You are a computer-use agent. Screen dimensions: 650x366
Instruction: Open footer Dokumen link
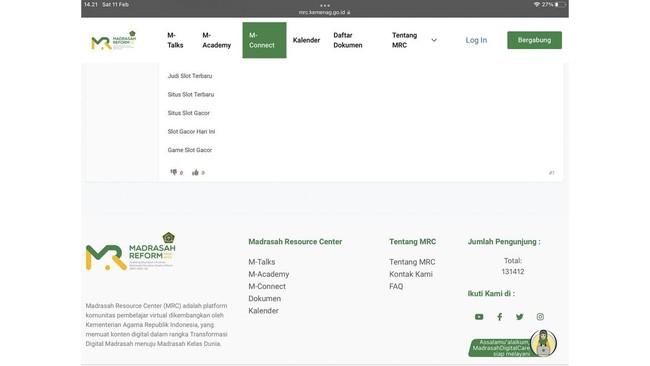[x=264, y=298]
